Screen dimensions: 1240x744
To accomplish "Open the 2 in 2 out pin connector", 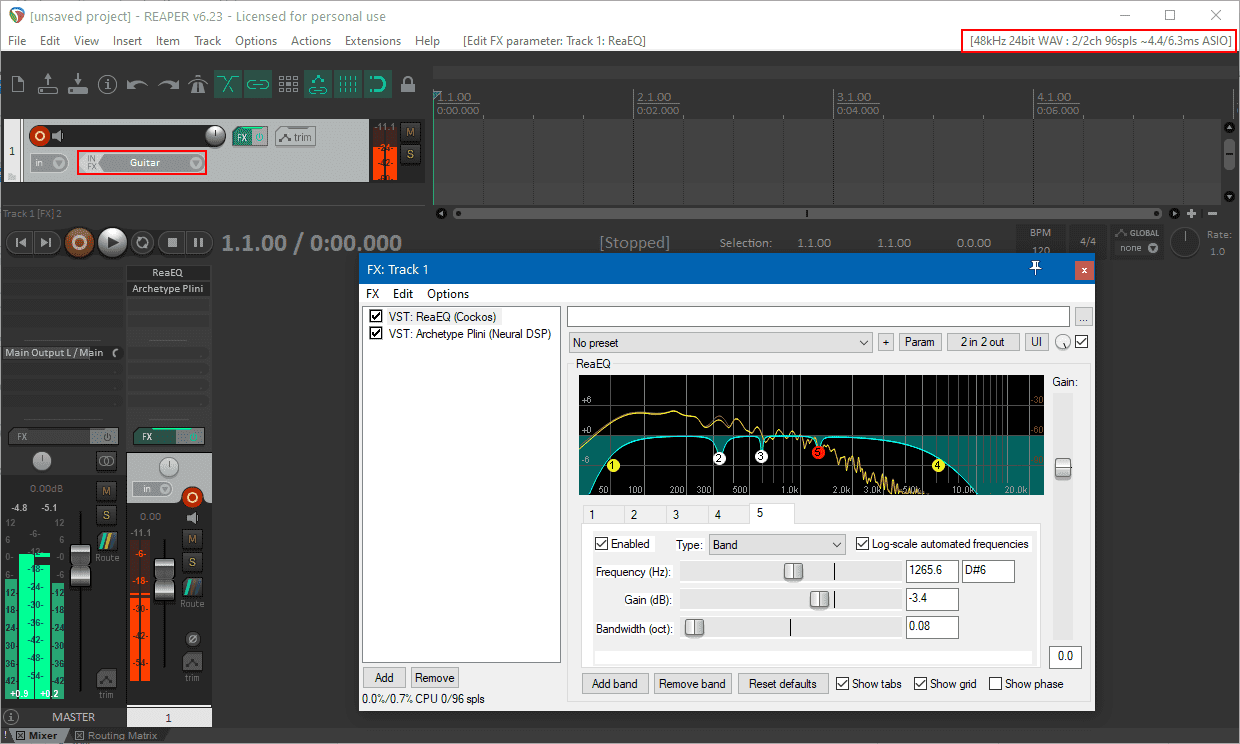I will point(982,342).
